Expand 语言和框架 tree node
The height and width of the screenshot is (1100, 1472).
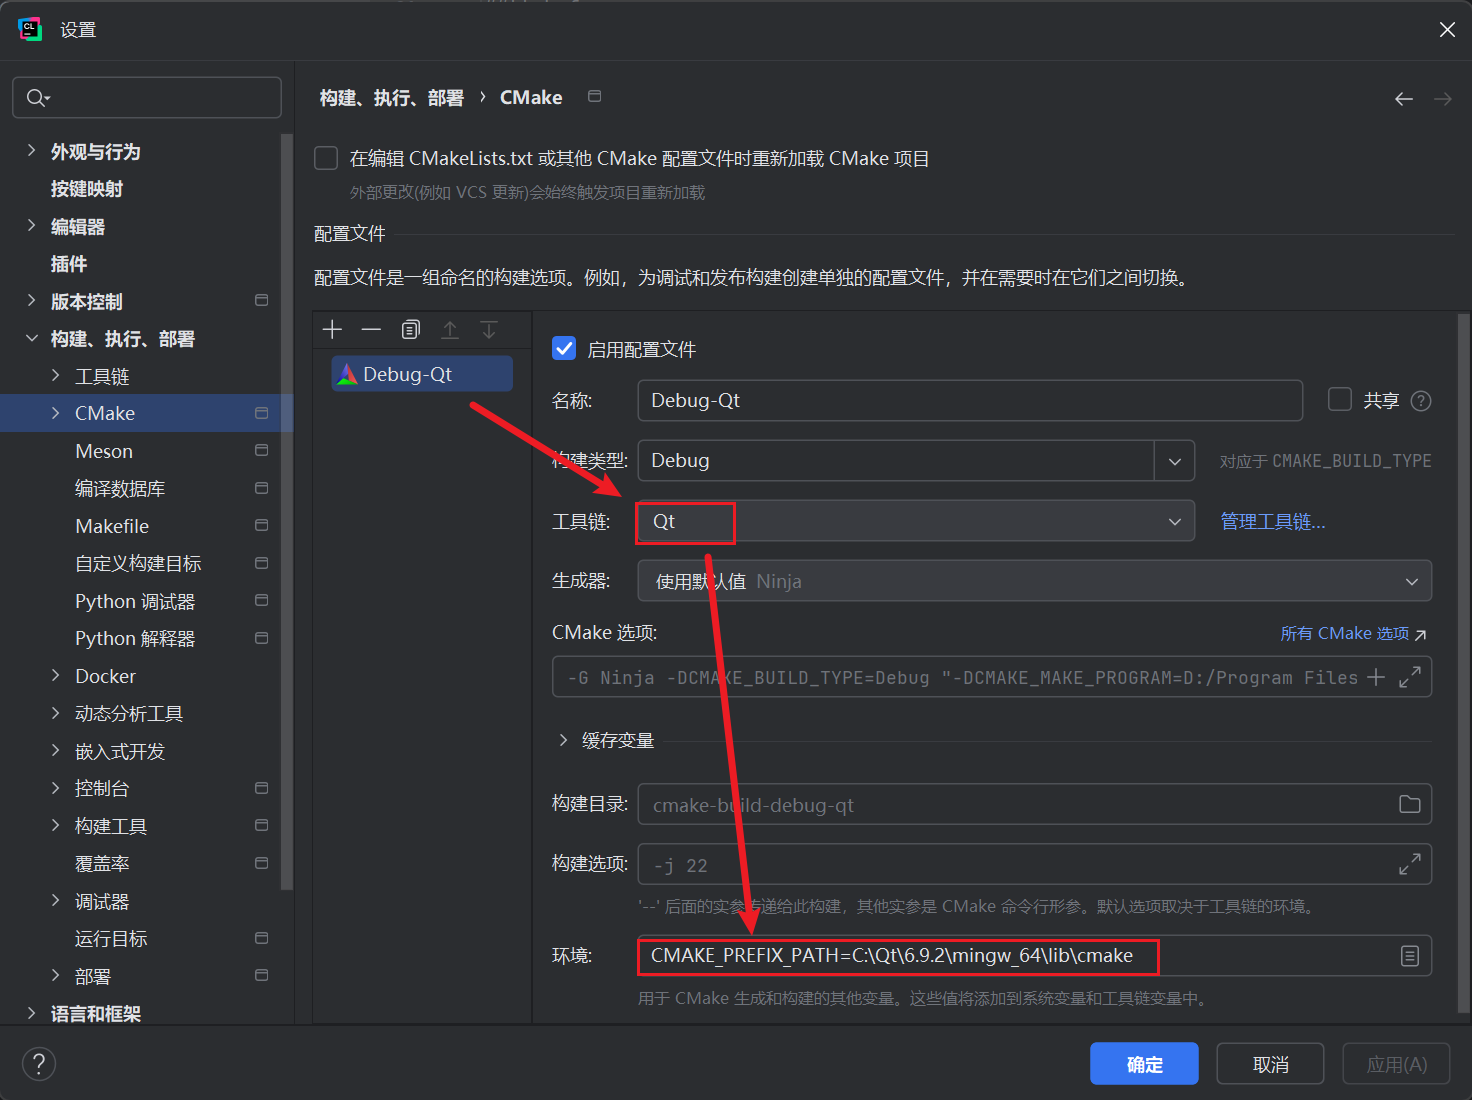pos(31,1013)
